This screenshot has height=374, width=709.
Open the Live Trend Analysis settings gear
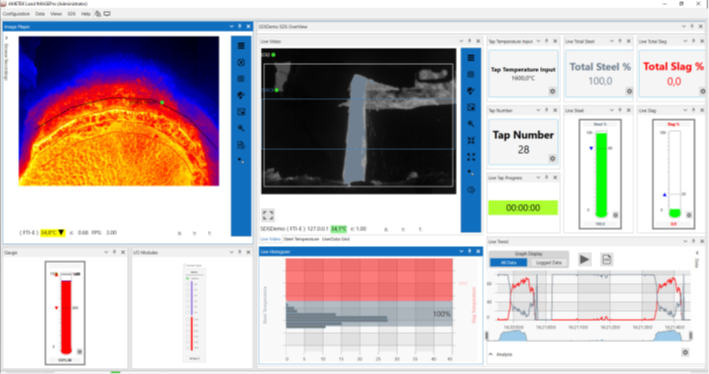[685, 352]
